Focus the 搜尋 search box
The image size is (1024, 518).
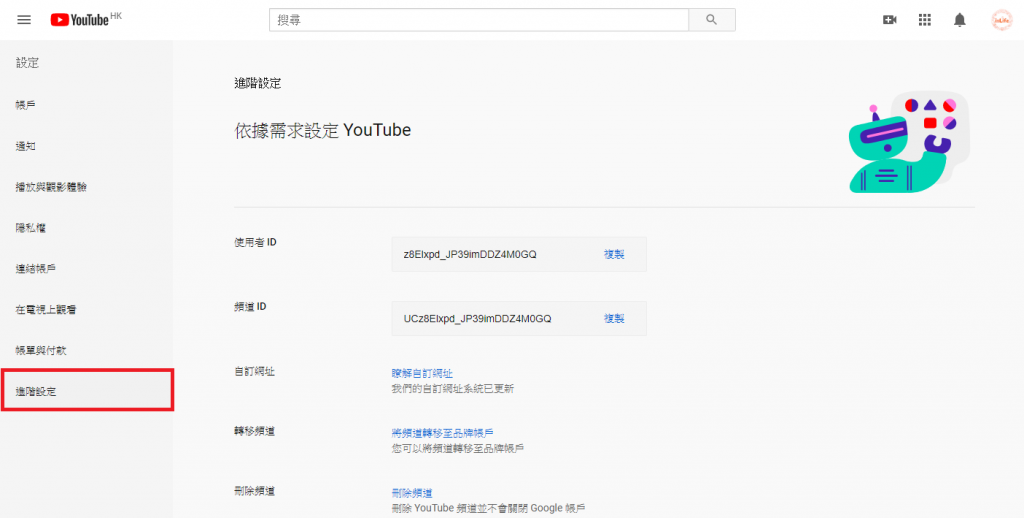(479, 20)
